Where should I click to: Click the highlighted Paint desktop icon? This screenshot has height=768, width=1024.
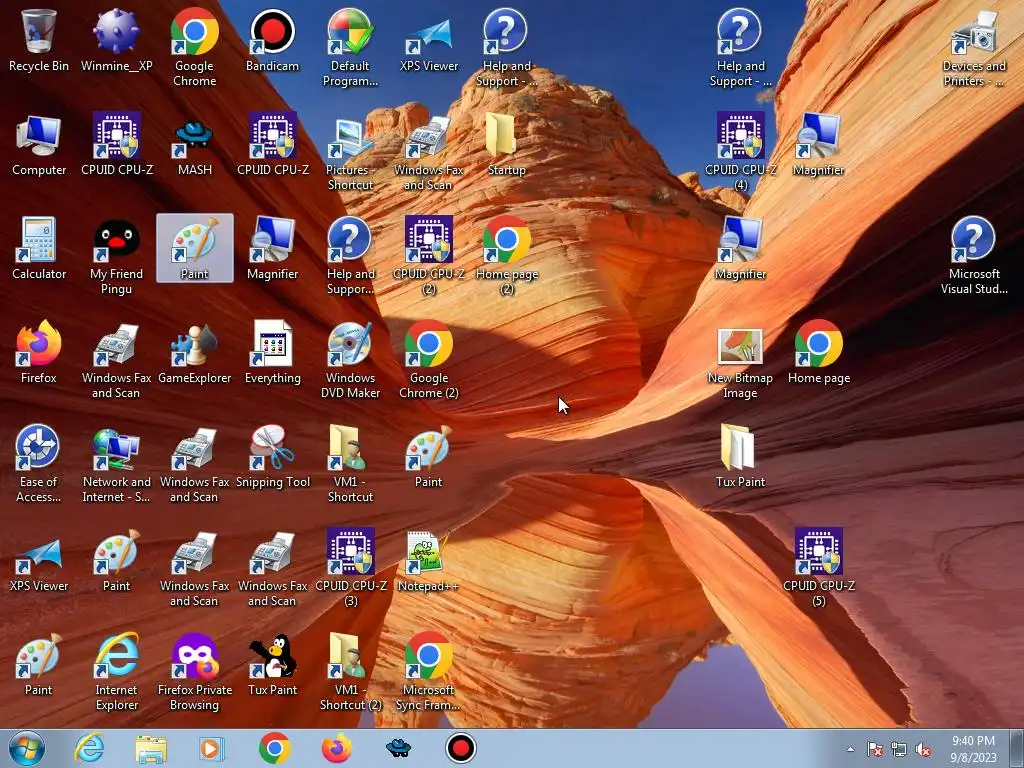tap(195, 248)
